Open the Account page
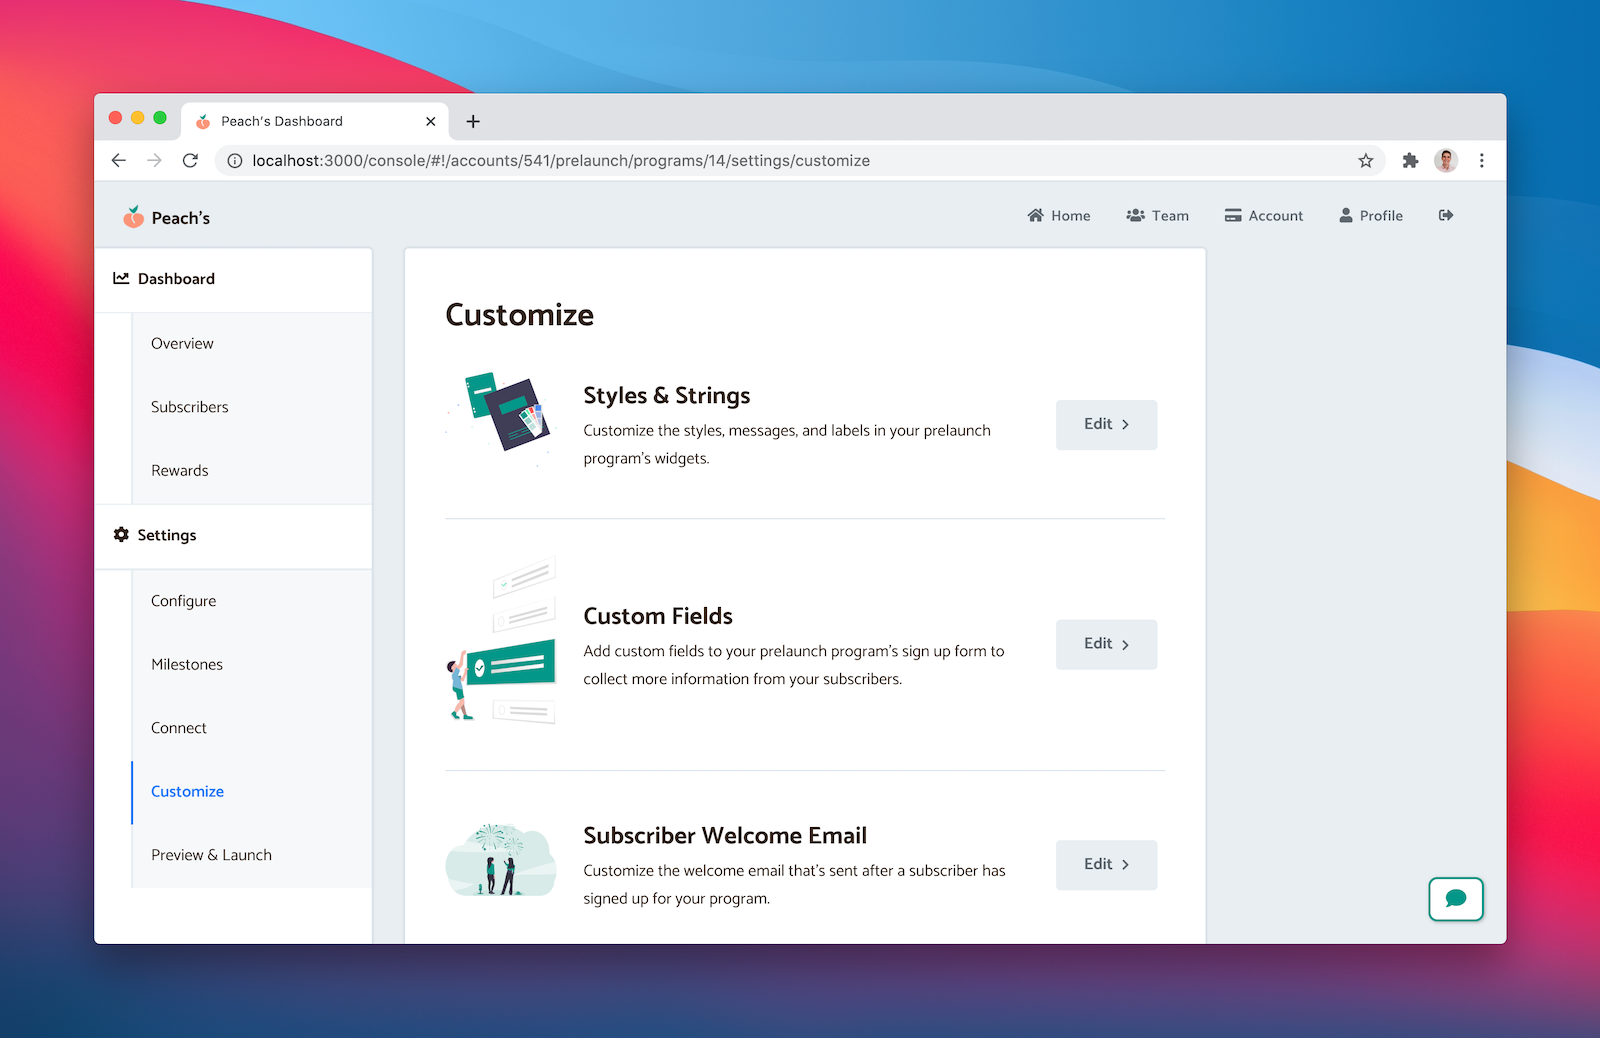 pos(1264,215)
